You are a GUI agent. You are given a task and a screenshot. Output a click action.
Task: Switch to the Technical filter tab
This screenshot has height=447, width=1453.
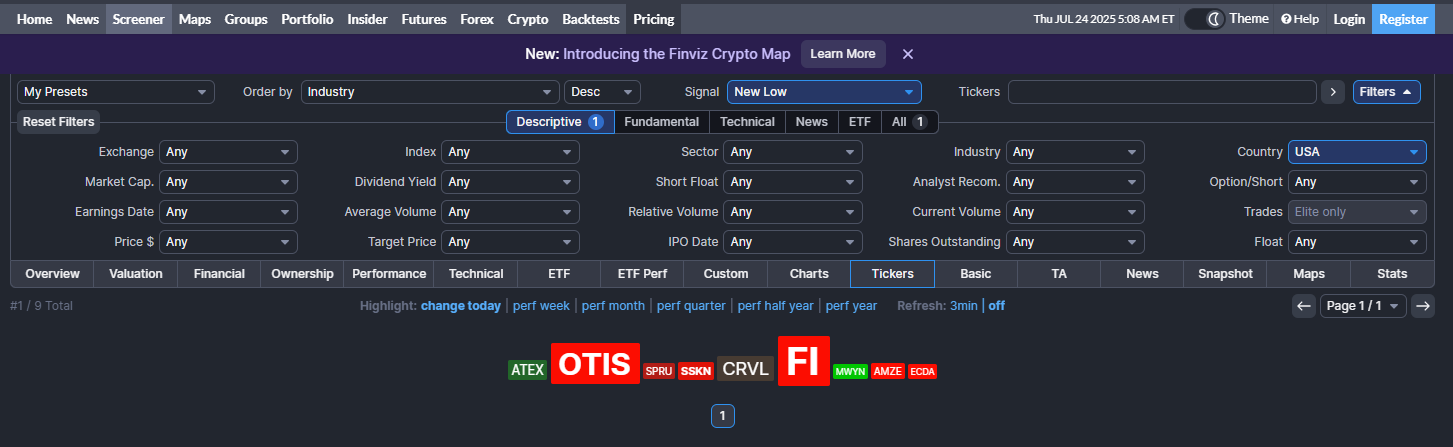coord(747,122)
